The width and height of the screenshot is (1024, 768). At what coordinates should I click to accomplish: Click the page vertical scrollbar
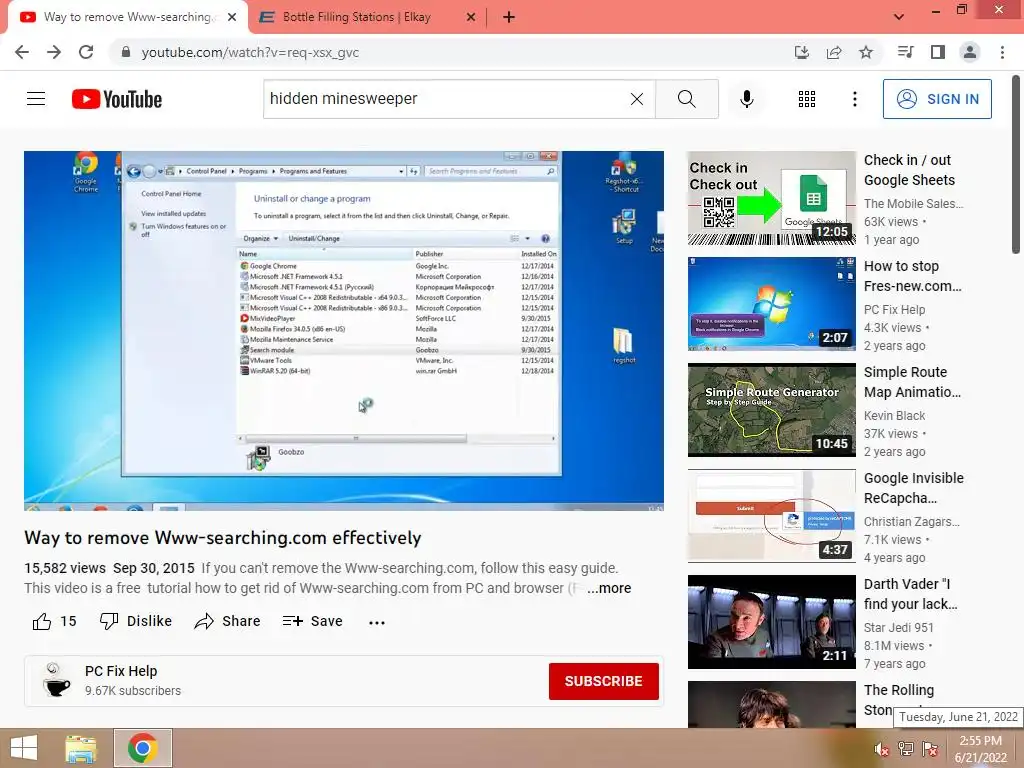coord(1017,165)
